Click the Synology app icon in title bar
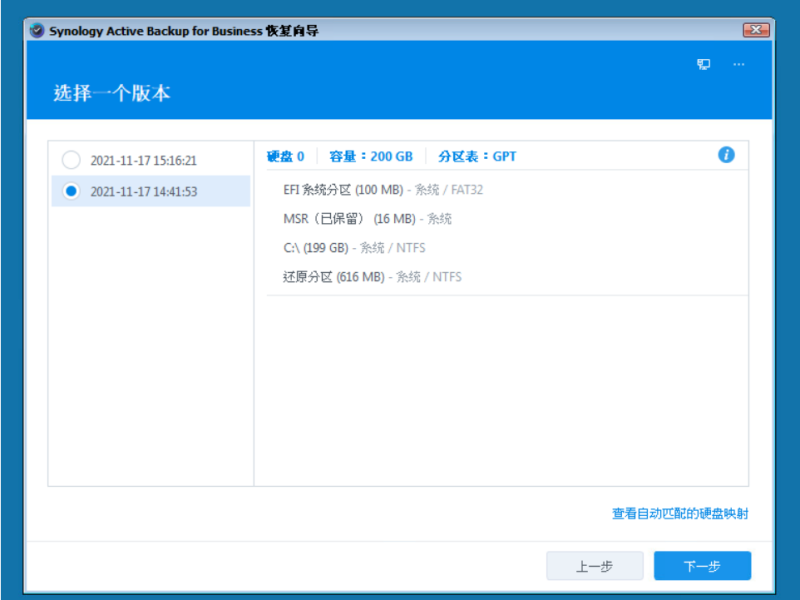800x600 pixels. click(x=37, y=31)
